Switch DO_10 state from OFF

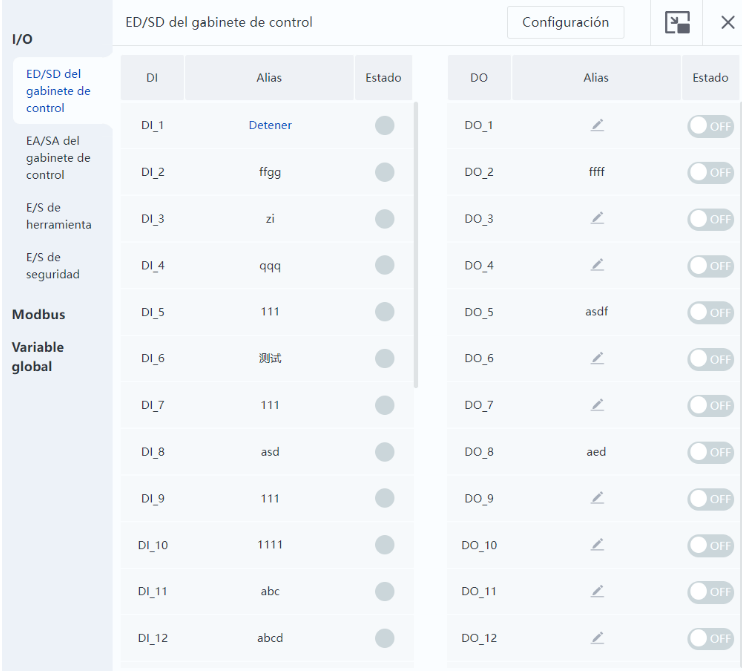(710, 545)
